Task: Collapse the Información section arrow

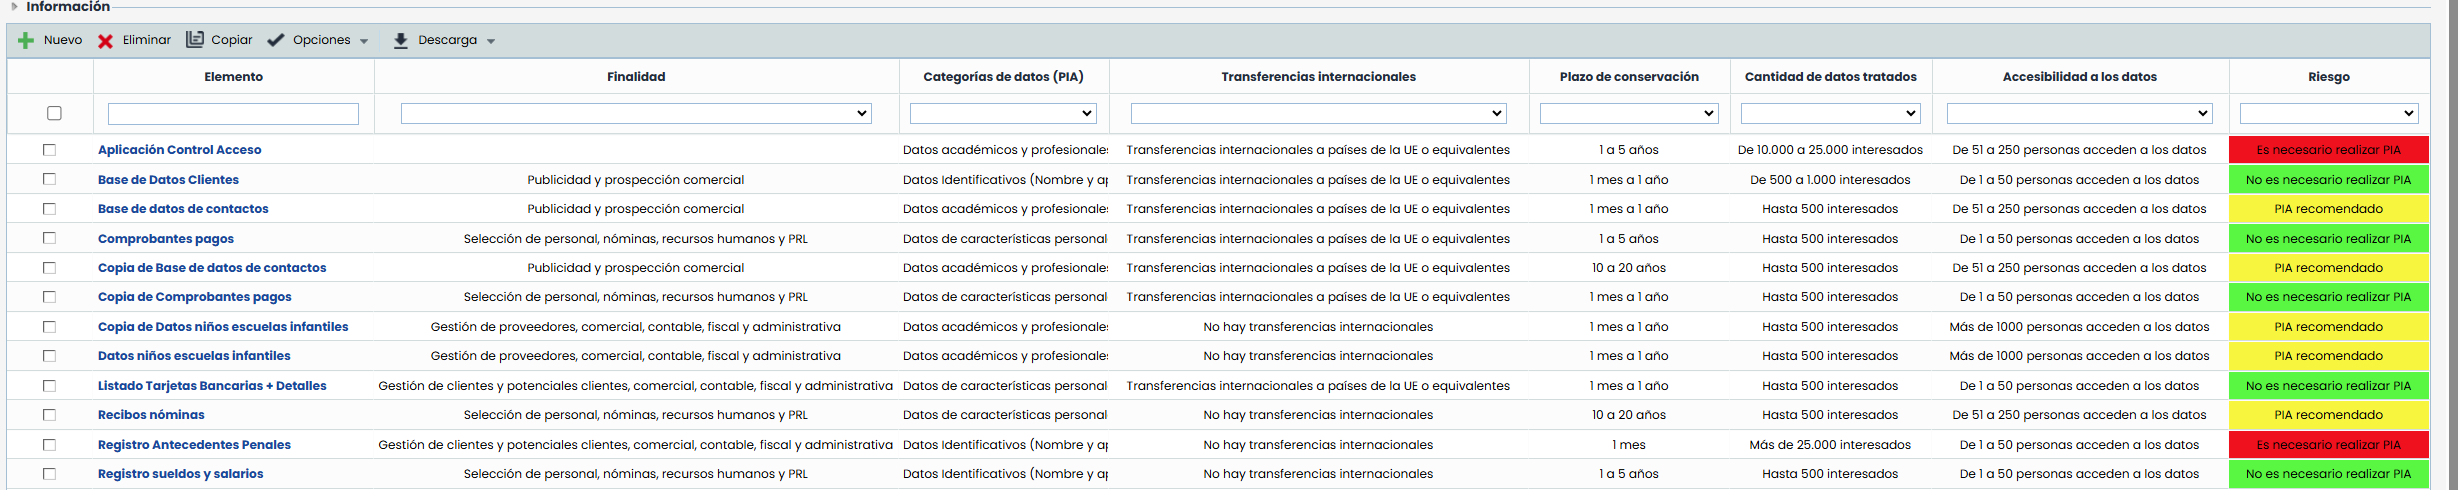Action: 14,7
